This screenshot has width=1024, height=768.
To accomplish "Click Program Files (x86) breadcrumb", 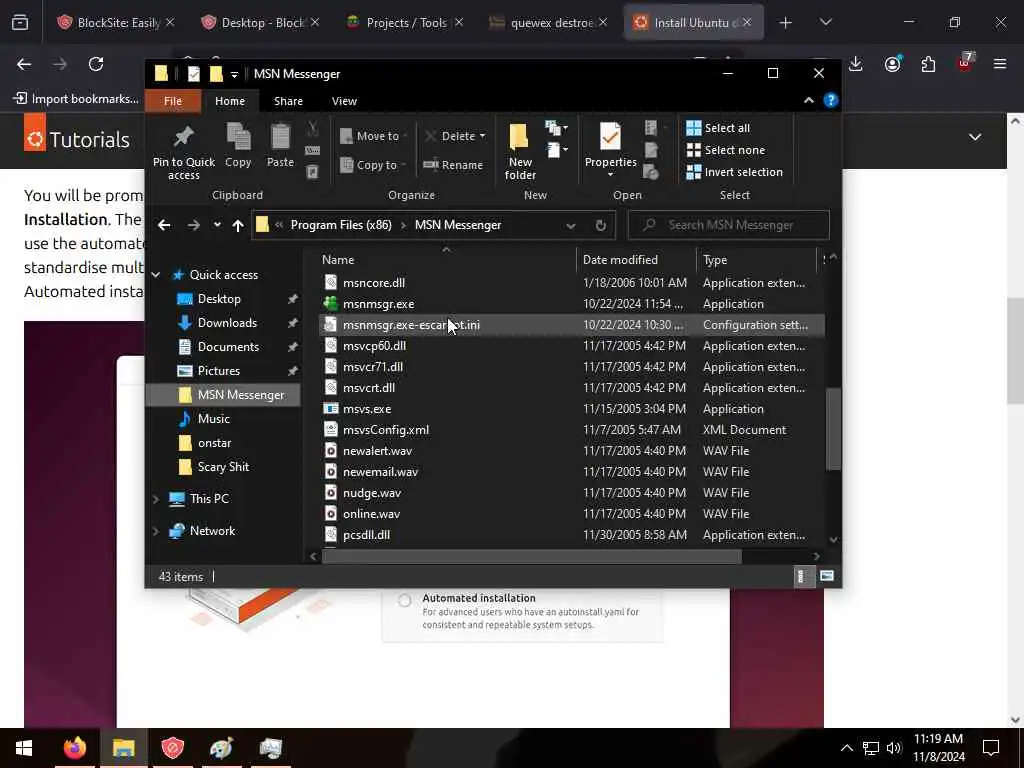I will 341,225.
